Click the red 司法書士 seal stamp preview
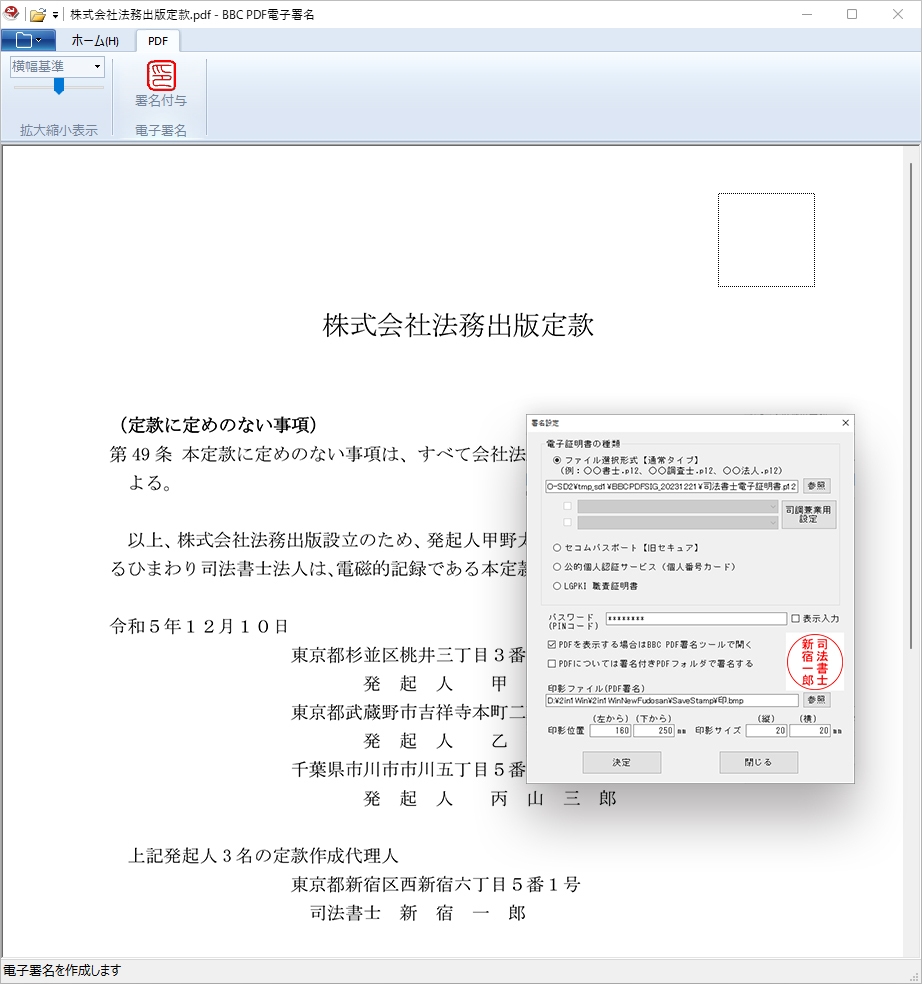922x984 pixels. pos(815,661)
